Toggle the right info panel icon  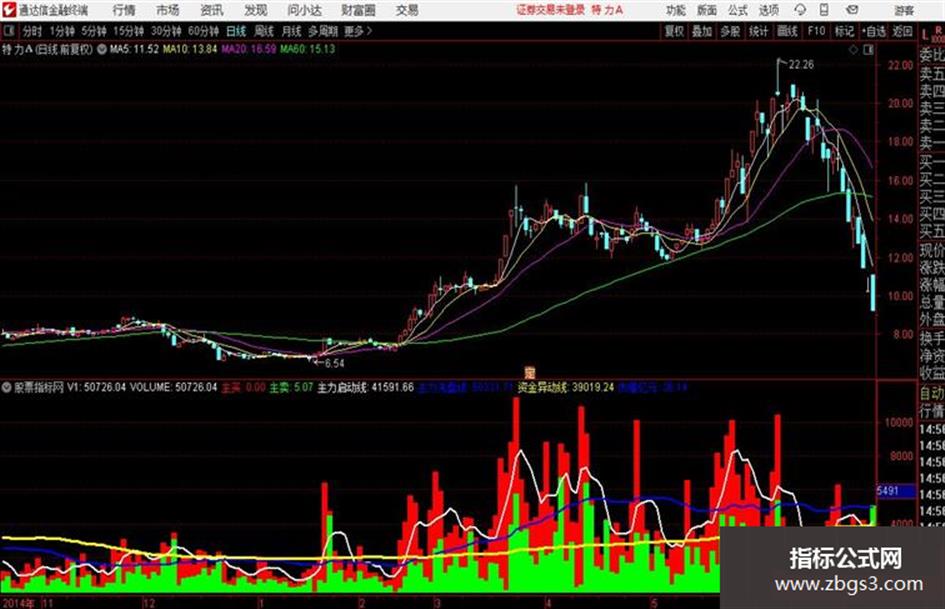868,50
